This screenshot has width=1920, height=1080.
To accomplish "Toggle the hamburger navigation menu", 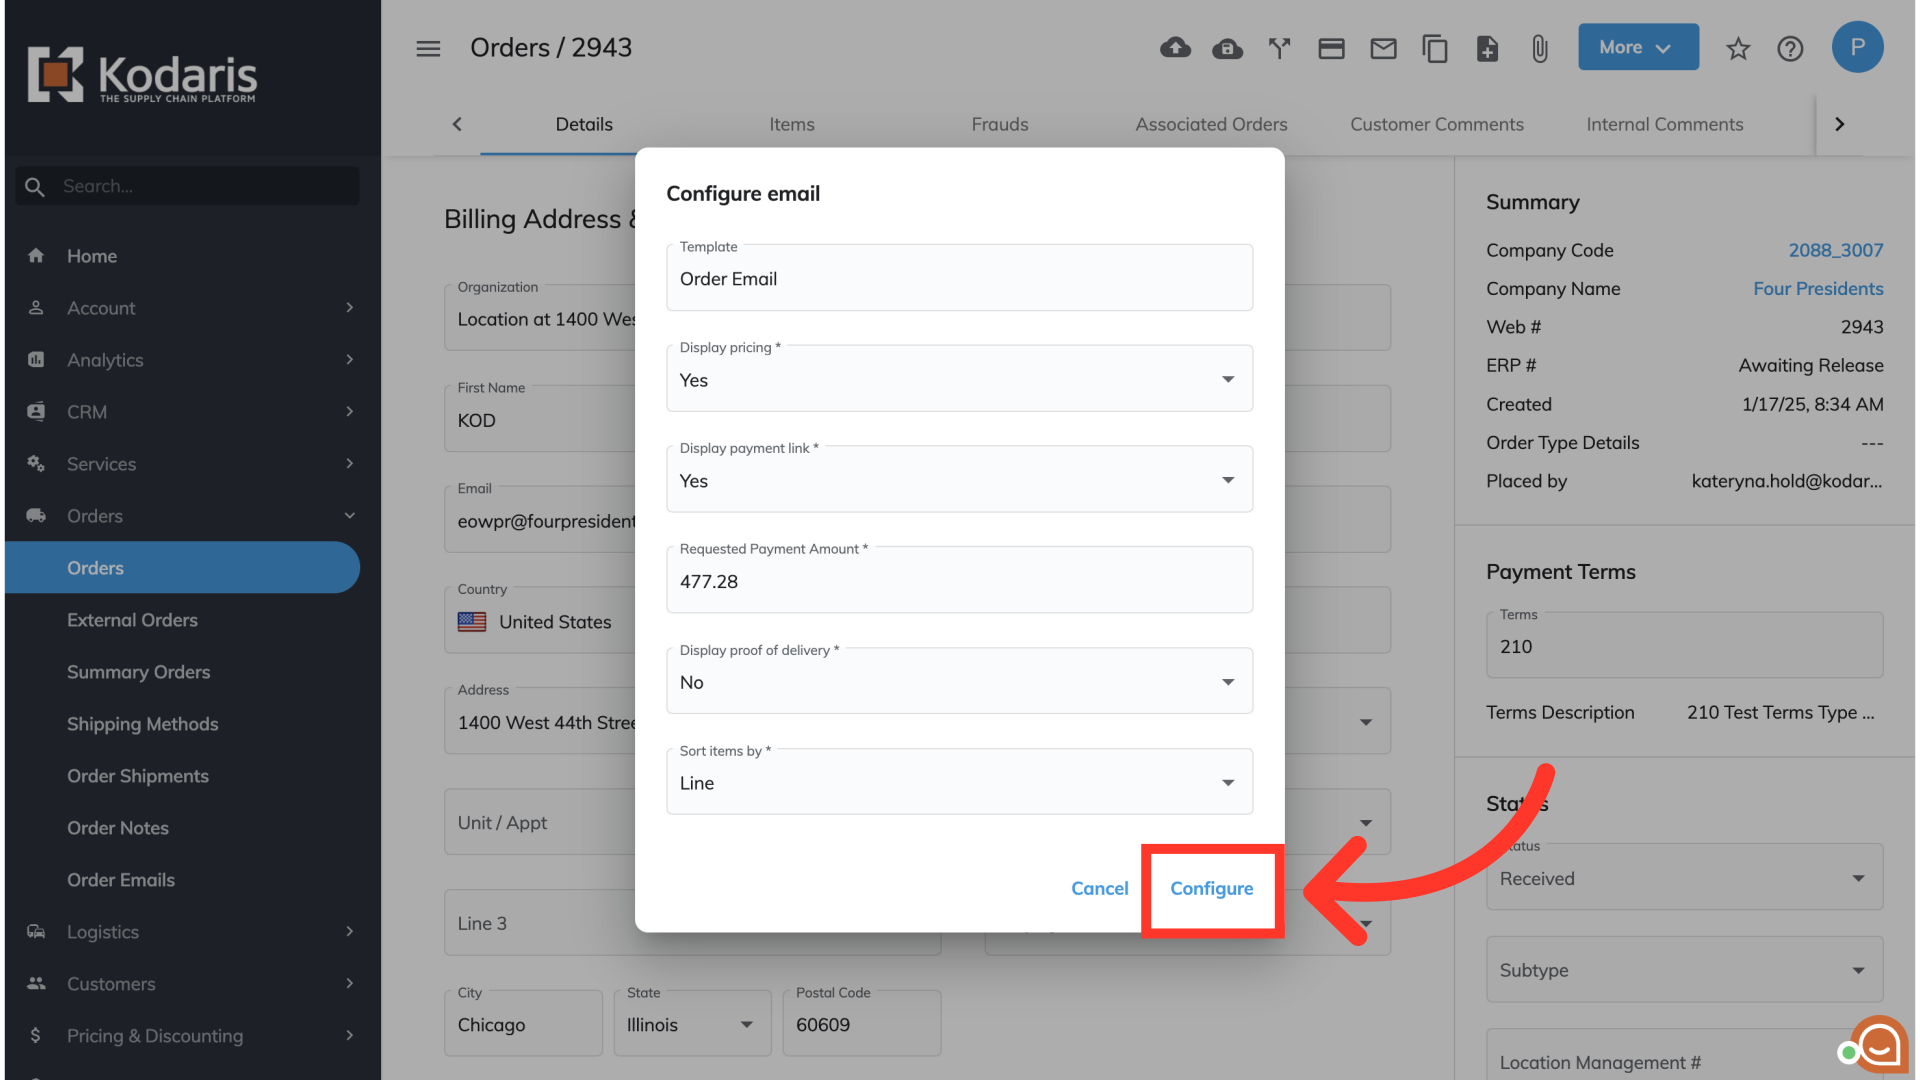I will coord(428,48).
